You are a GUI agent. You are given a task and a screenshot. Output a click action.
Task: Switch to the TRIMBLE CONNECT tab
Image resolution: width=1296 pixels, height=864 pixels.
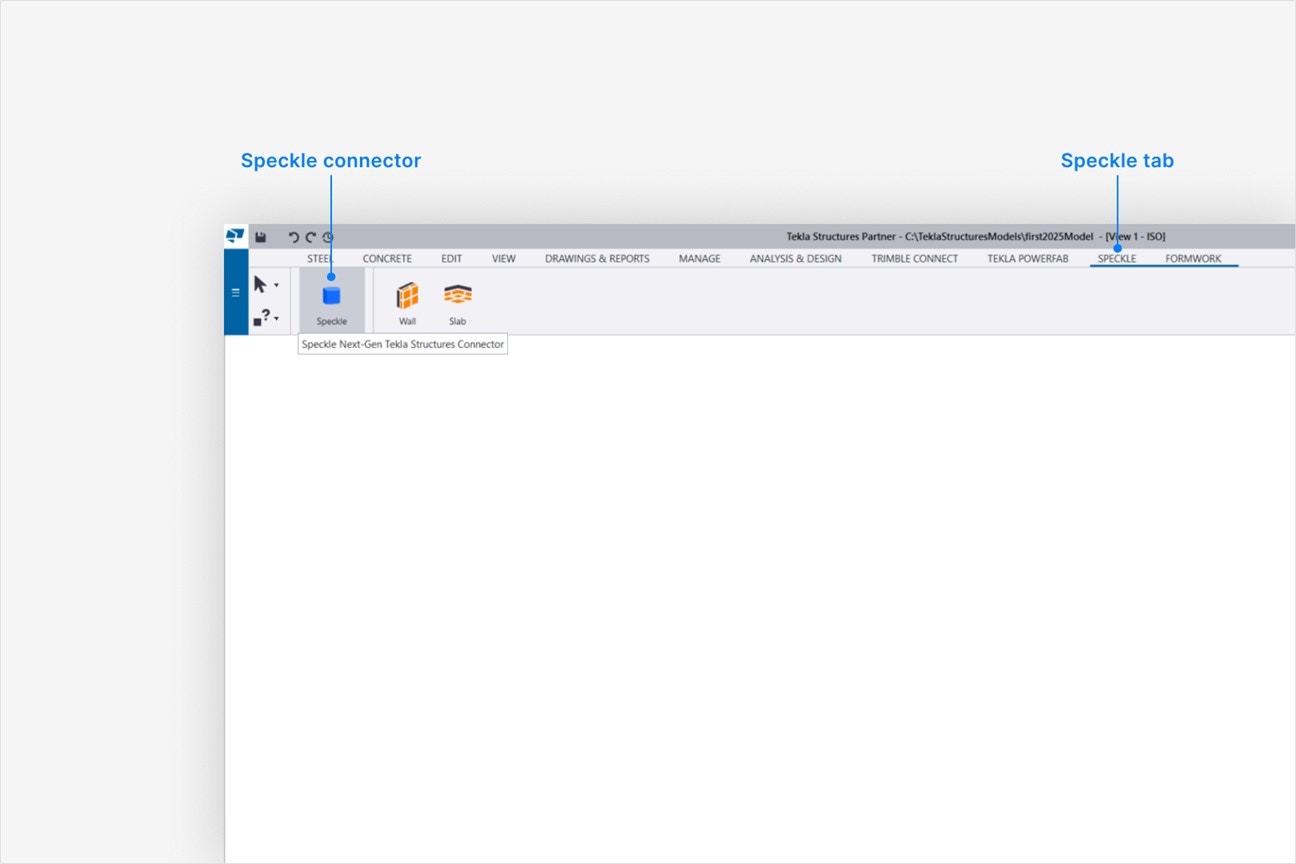(x=914, y=258)
